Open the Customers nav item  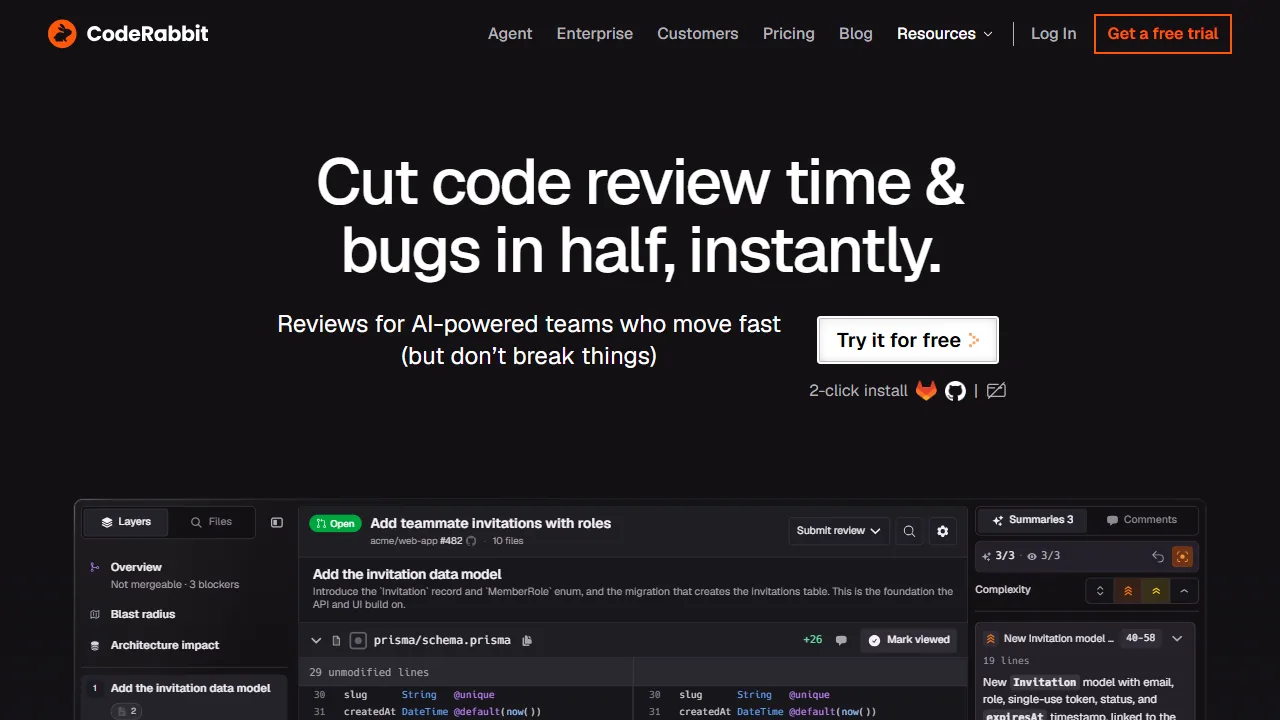click(698, 34)
